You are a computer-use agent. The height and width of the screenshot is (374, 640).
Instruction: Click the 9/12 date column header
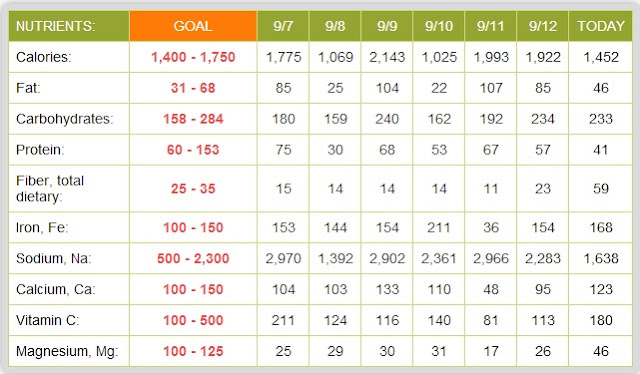point(542,26)
